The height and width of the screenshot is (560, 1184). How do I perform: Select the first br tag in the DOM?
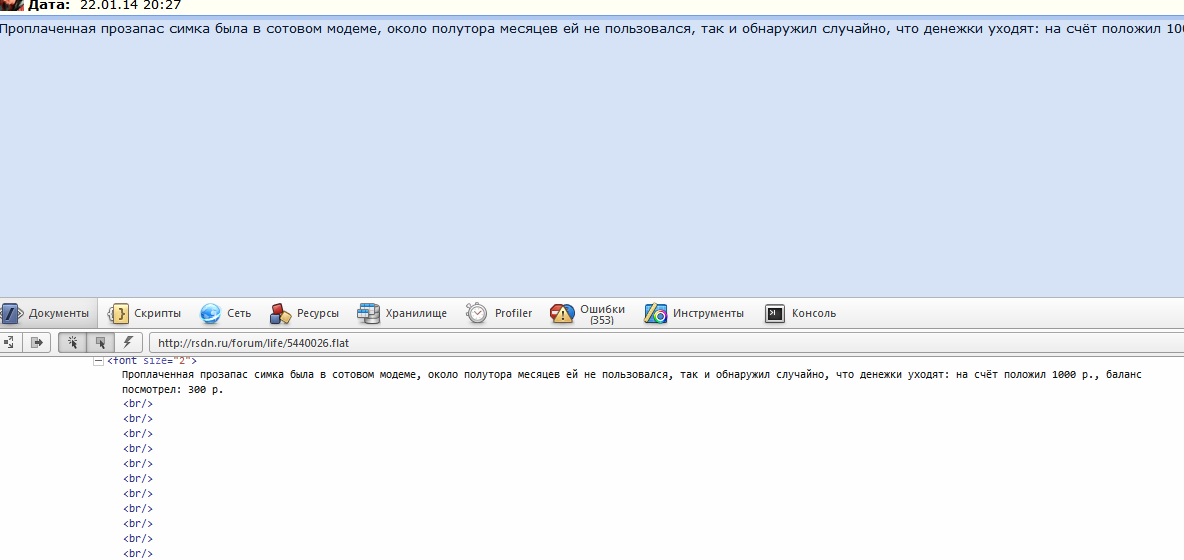click(138, 404)
